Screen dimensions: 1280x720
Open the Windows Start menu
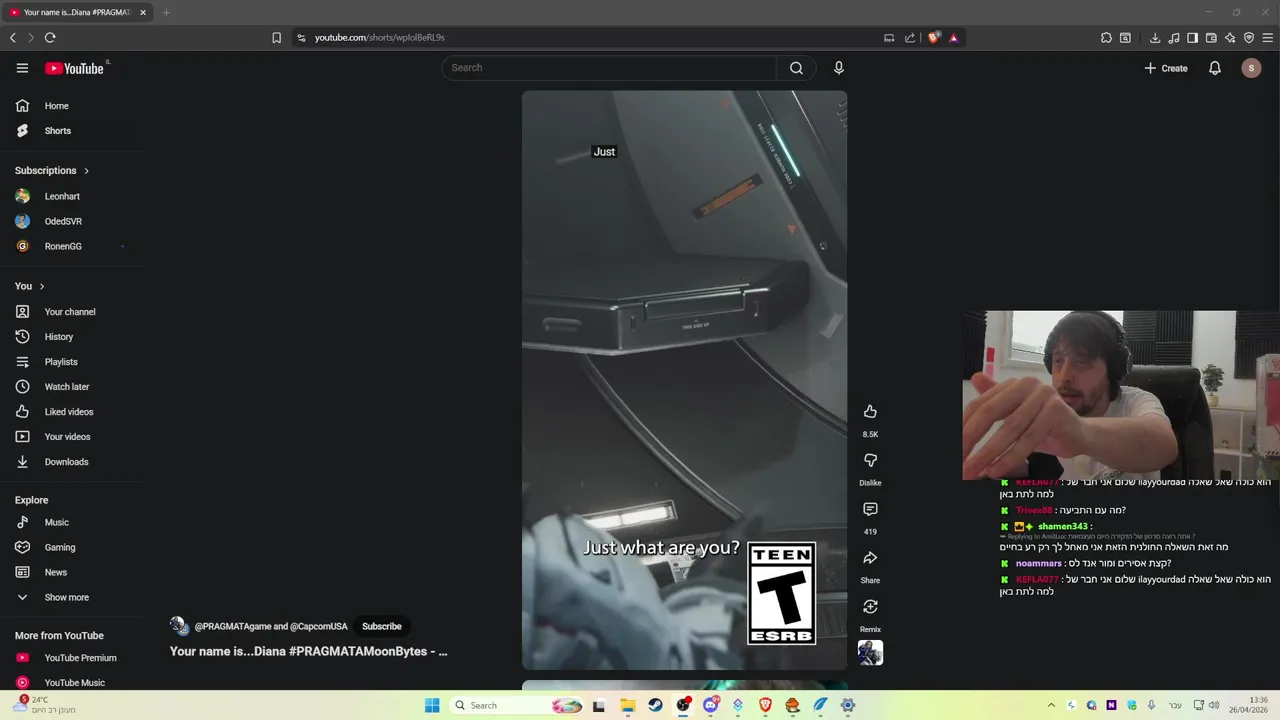pos(432,705)
